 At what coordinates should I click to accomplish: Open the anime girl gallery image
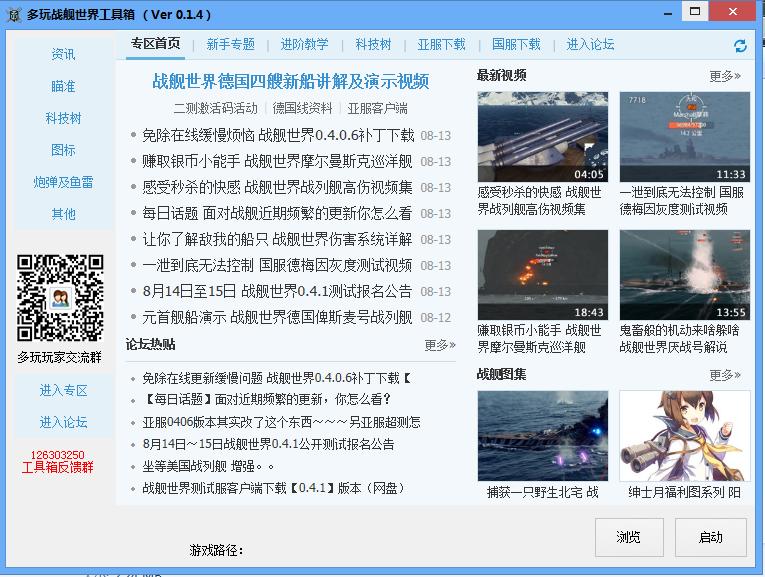click(684, 436)
